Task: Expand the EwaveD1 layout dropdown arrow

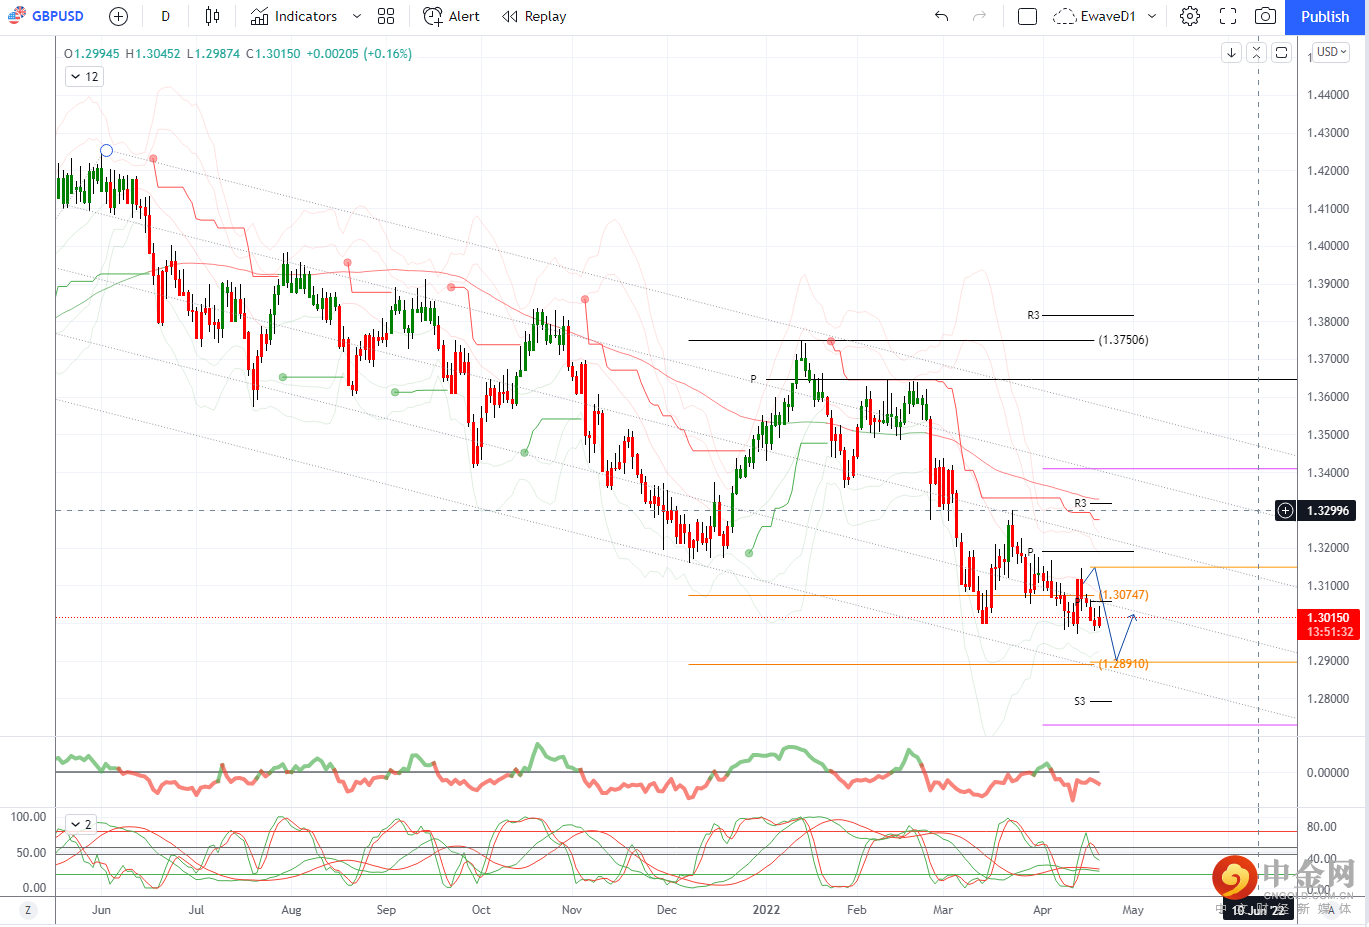Action: 1152,16
